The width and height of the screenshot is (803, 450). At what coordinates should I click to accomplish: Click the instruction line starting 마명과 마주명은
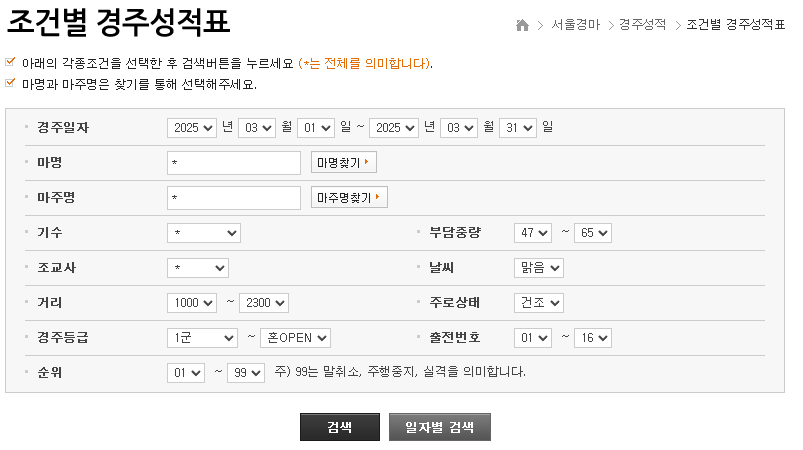pyautogui.click(x=139, y=84)
